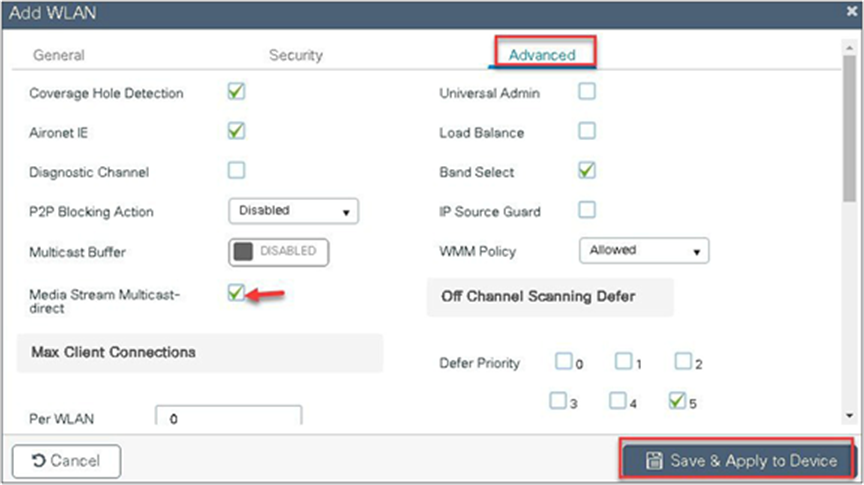The width and height of the screenshot is (864, 485).
Task: Uncheck Defer Priority 5 checkbox
Action: (x=677, y=401)
